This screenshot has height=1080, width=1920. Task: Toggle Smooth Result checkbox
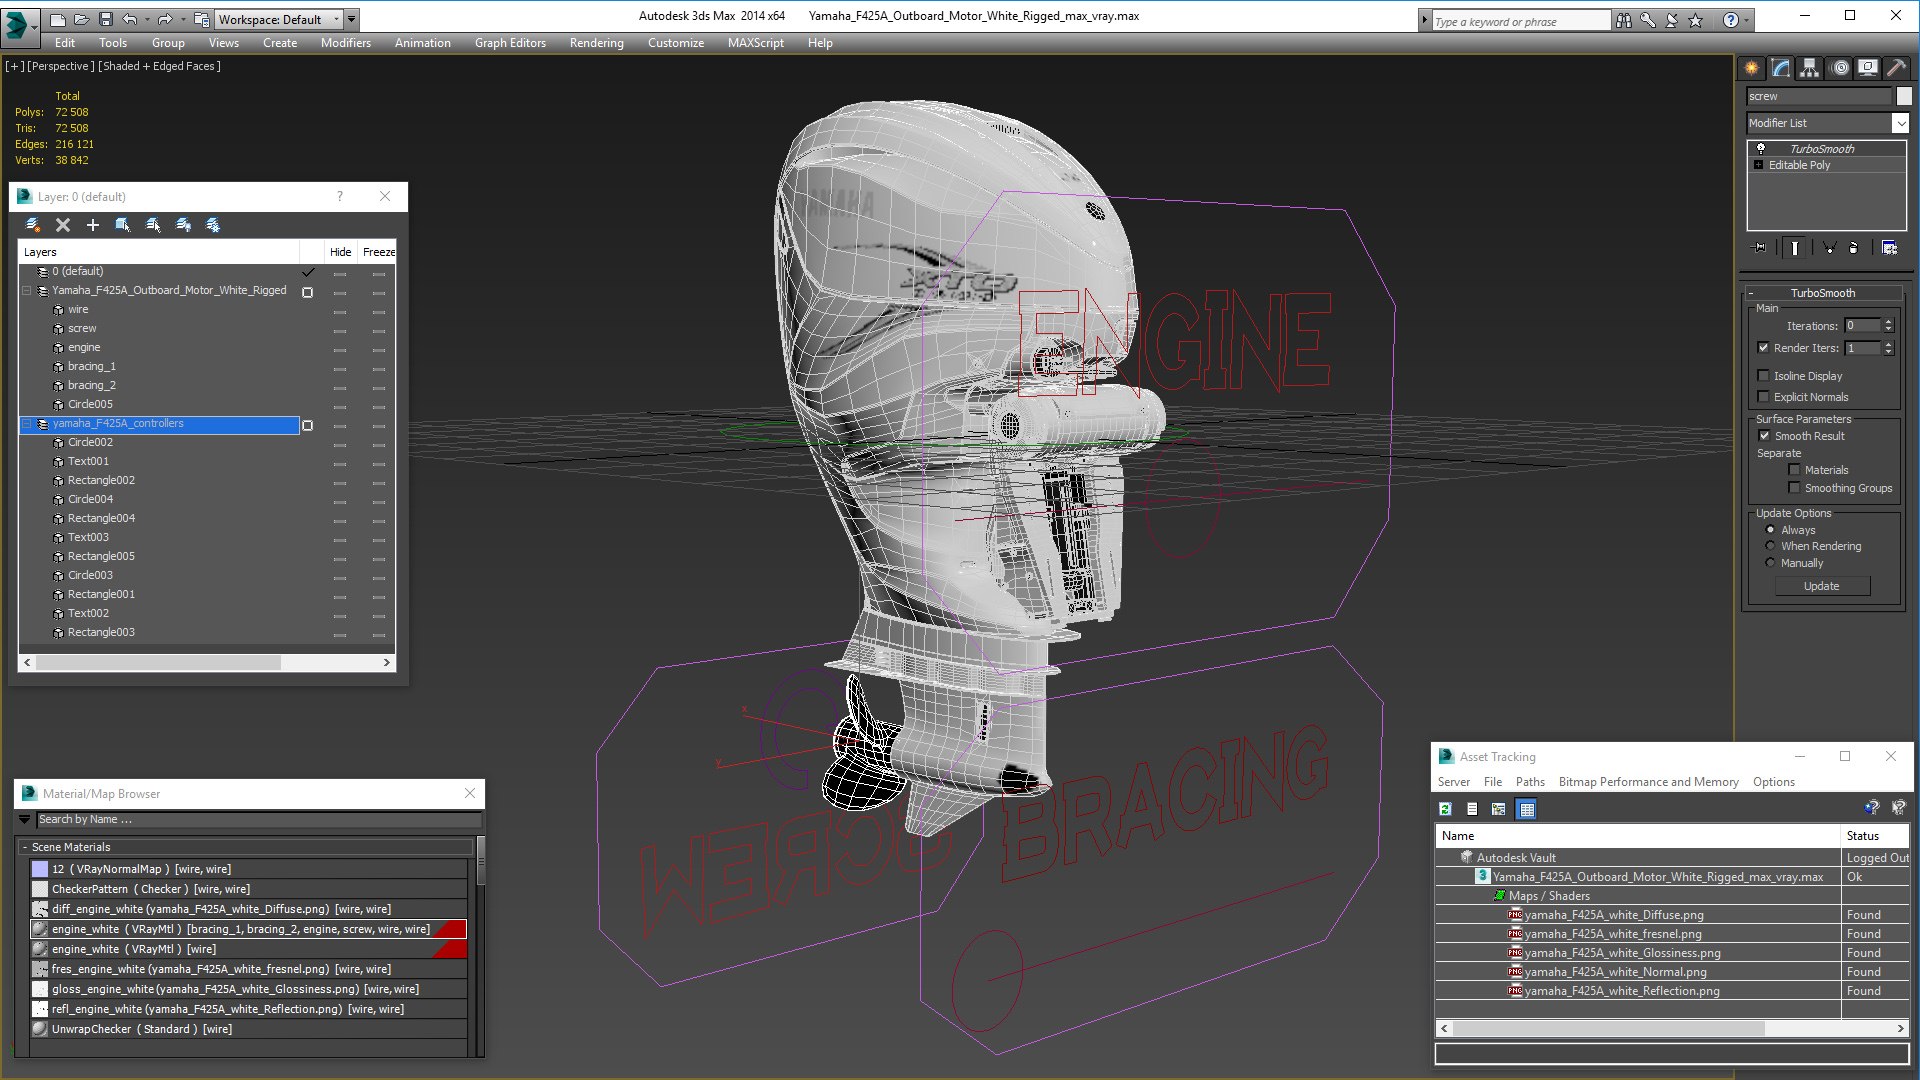(x=1764, y=436)
